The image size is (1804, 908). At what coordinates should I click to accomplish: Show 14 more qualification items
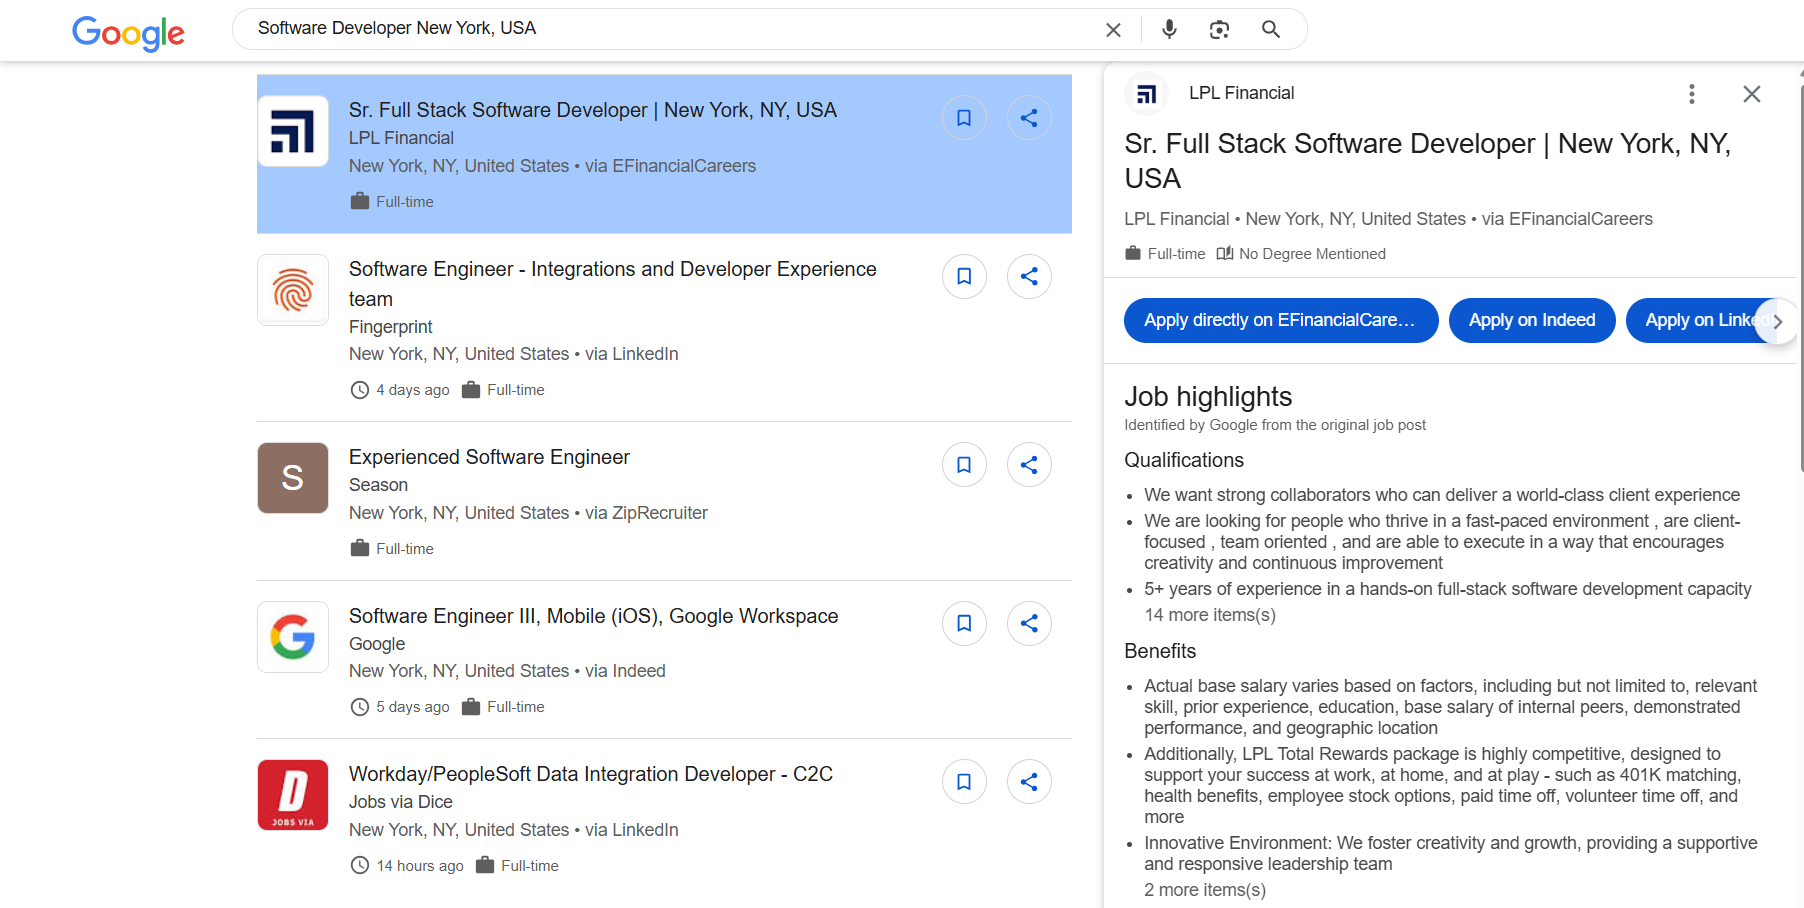coord(1209,614)
